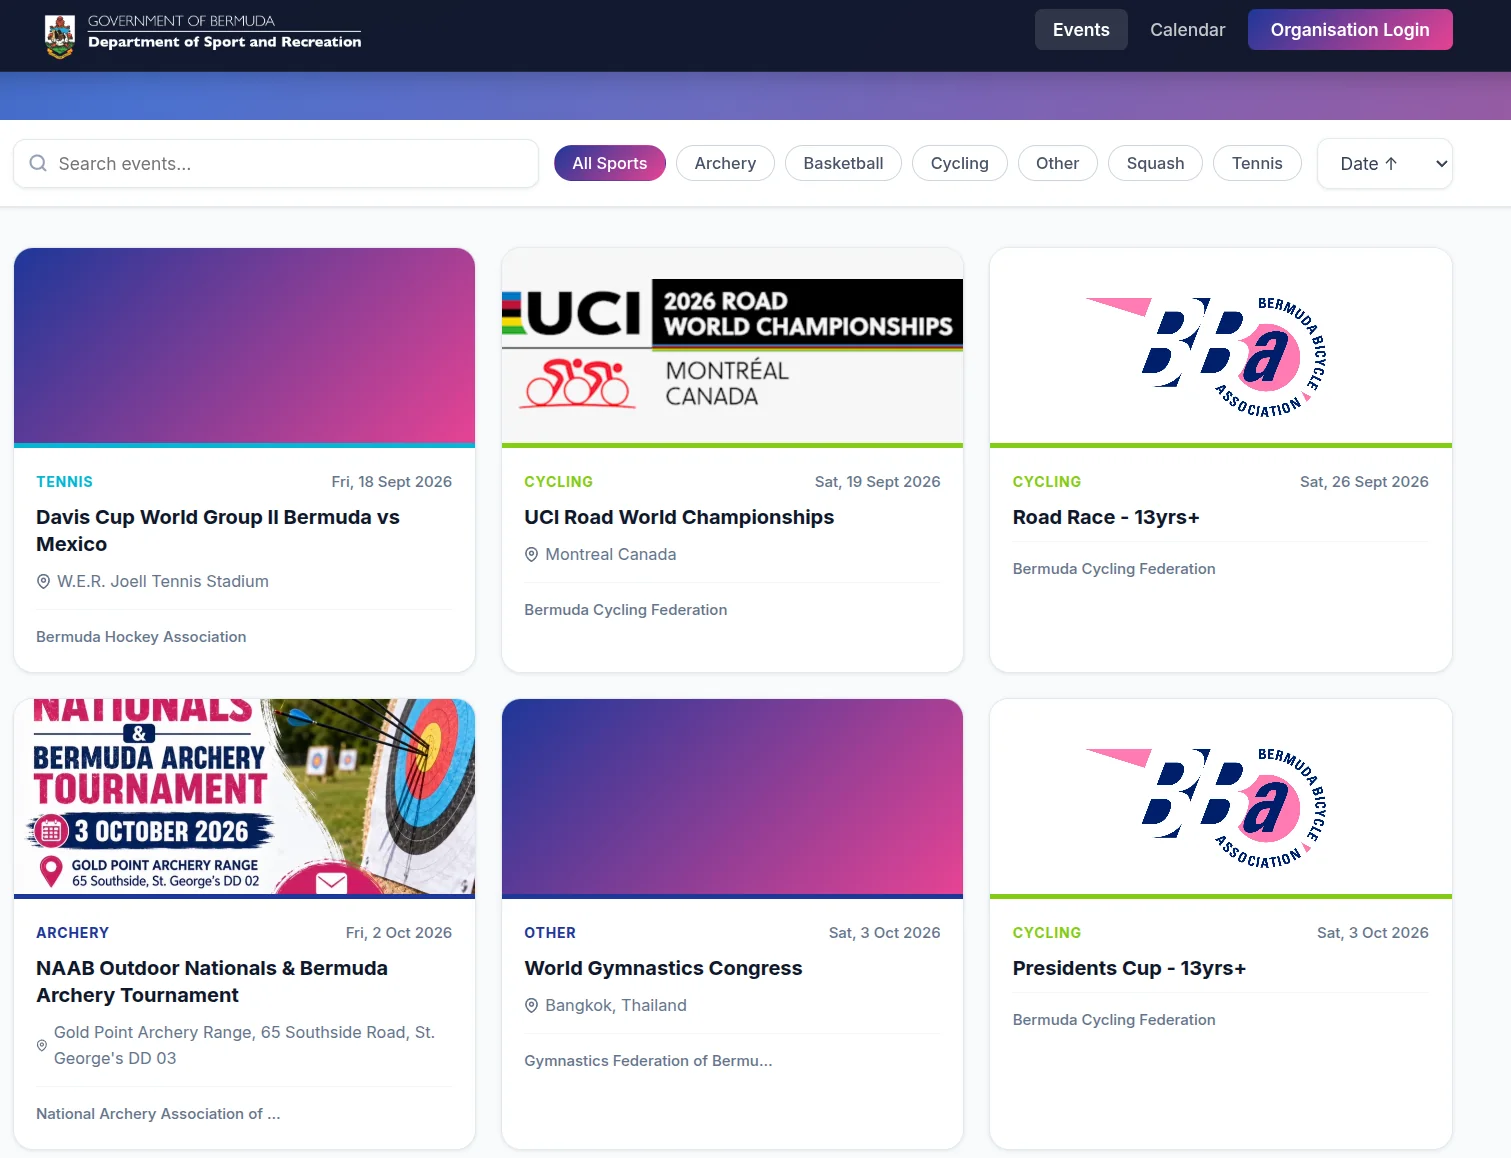Click the Bermuda Archery Tournament banner image

[244, 796]
